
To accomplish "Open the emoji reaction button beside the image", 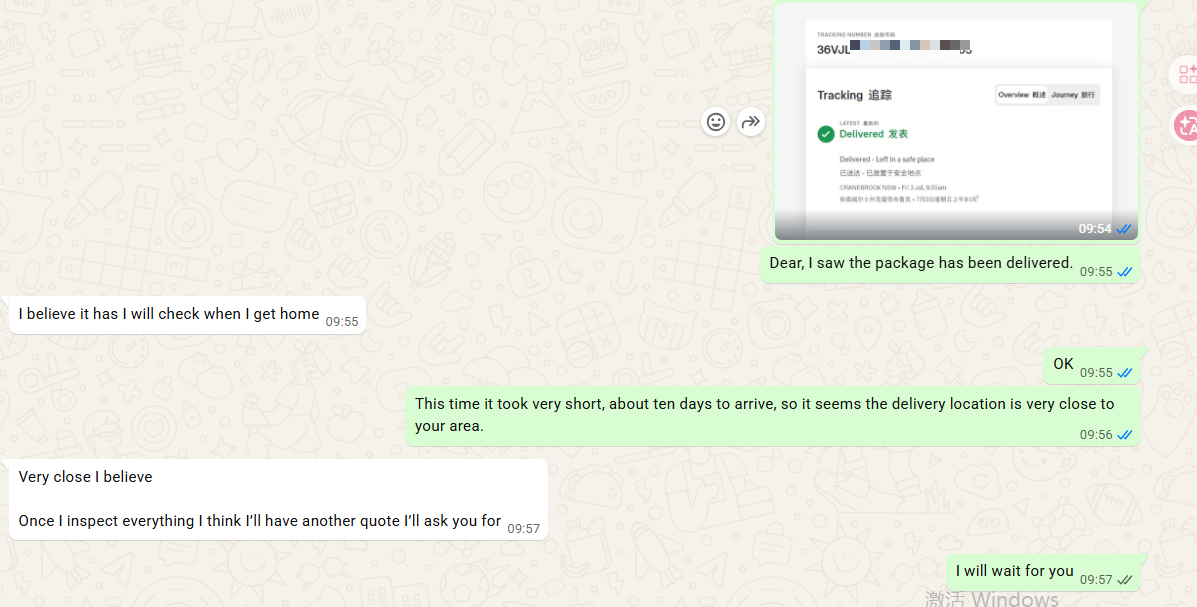I will (x=715, y=122).
